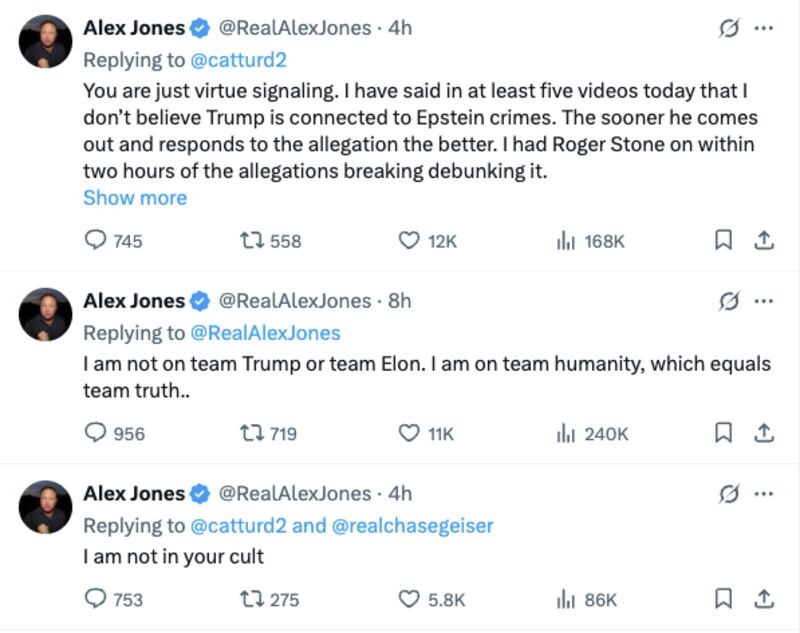The image size is (800, 633).
Task: Open more options on second tweet
Action: click(764, 301)
